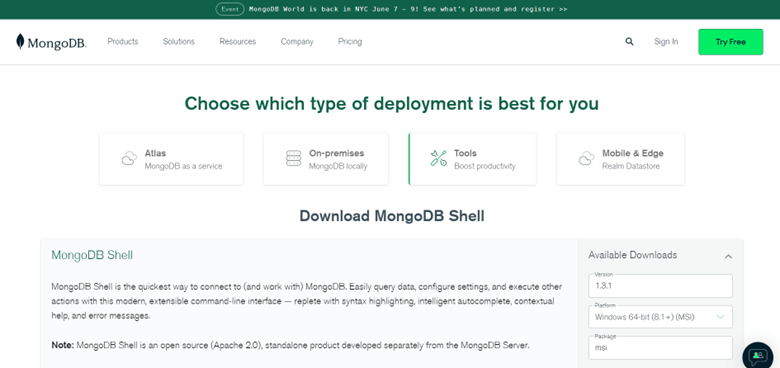Select the Tools deployment card
This screenshot has width=780, height=368.
(472, 159)
